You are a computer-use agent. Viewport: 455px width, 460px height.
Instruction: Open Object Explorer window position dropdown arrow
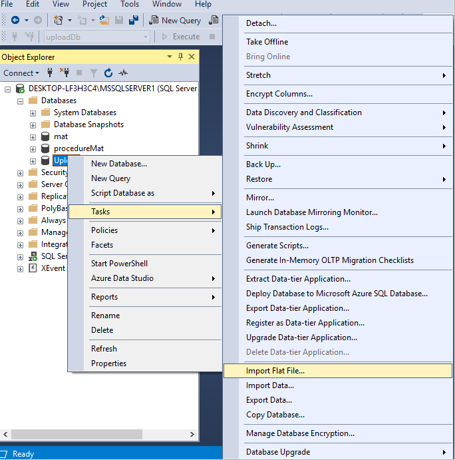coord(169,57)
